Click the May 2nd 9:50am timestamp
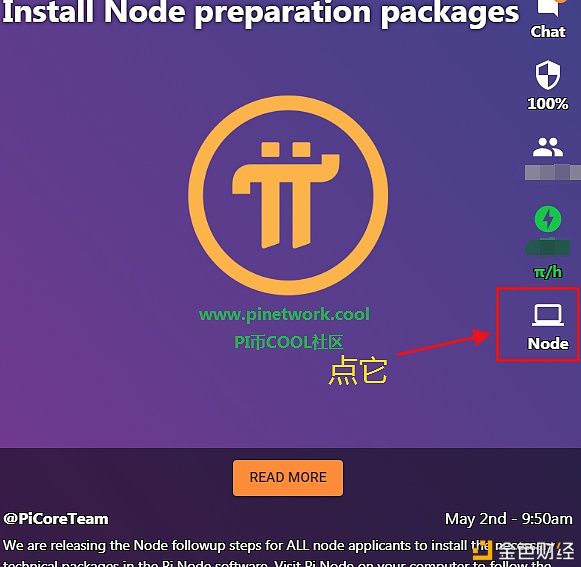Screen dimensions: 581x567 [x=509, y=519]
